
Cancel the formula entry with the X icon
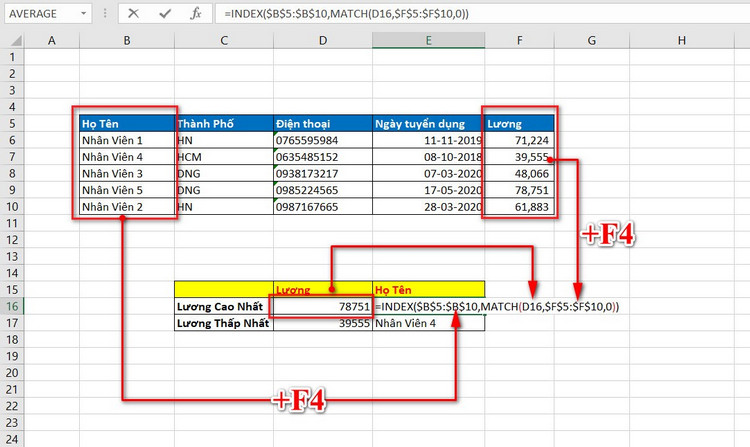(133, 13)
